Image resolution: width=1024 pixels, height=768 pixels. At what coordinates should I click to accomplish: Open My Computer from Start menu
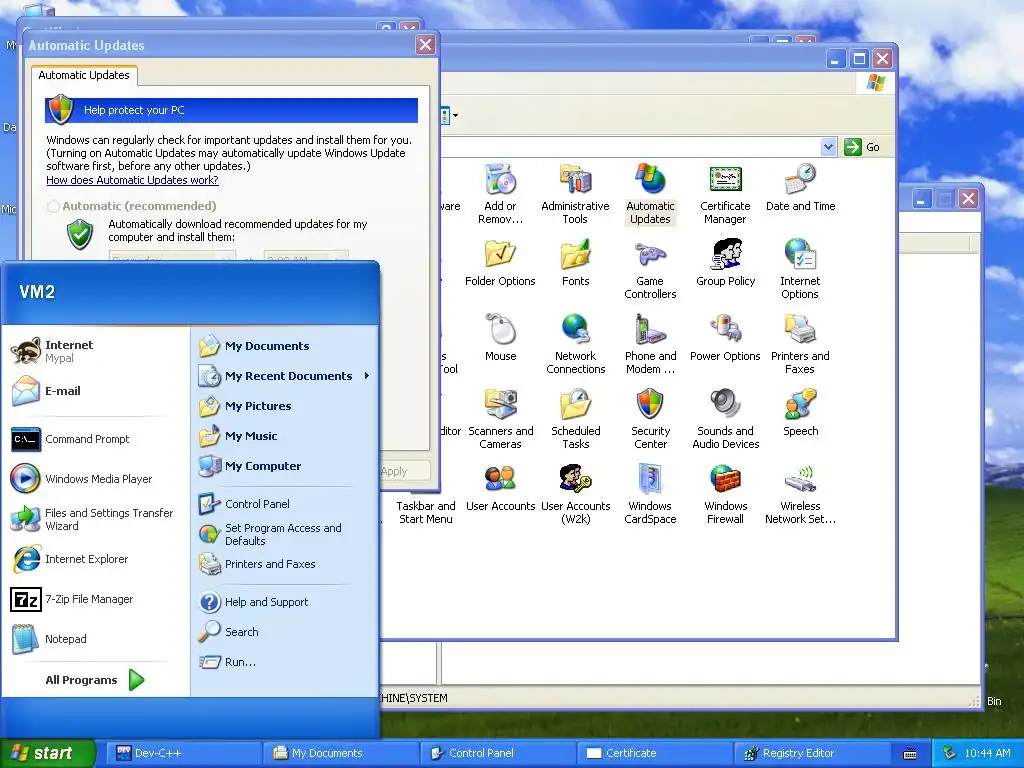tap(284, 466)
